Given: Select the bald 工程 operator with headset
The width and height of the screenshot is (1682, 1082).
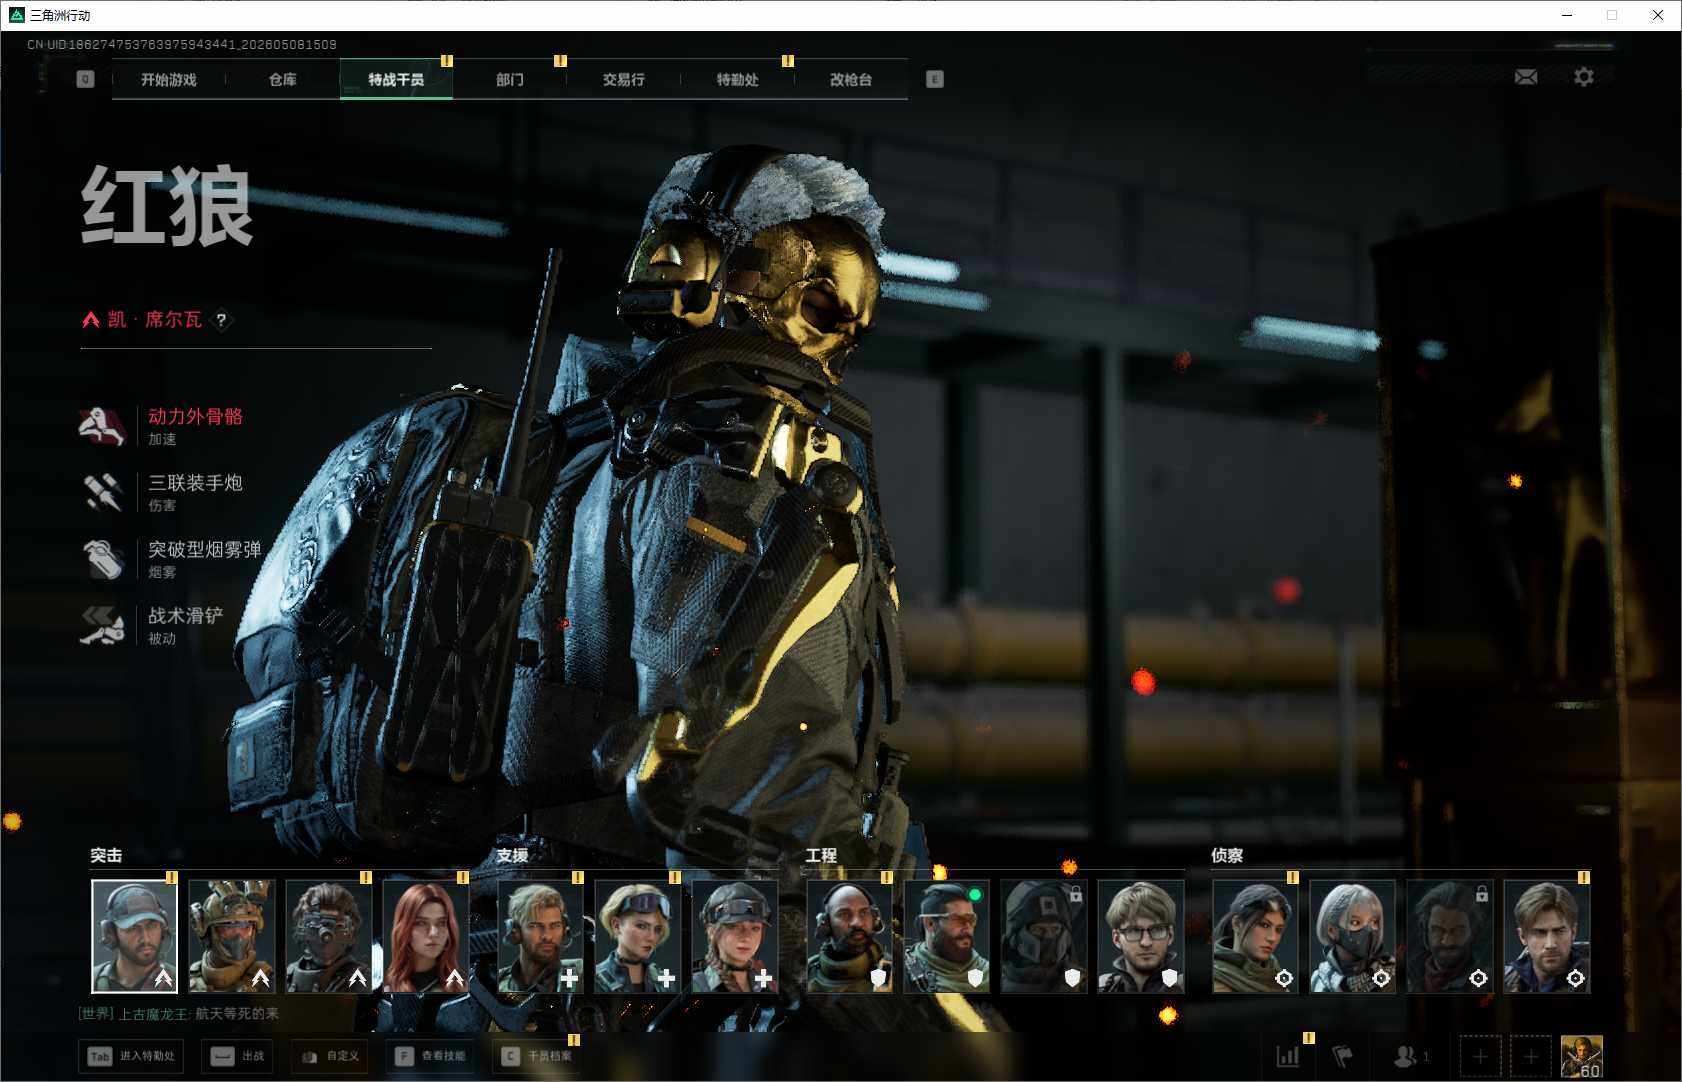Looking at the screenshot, I should coord(849,936).
